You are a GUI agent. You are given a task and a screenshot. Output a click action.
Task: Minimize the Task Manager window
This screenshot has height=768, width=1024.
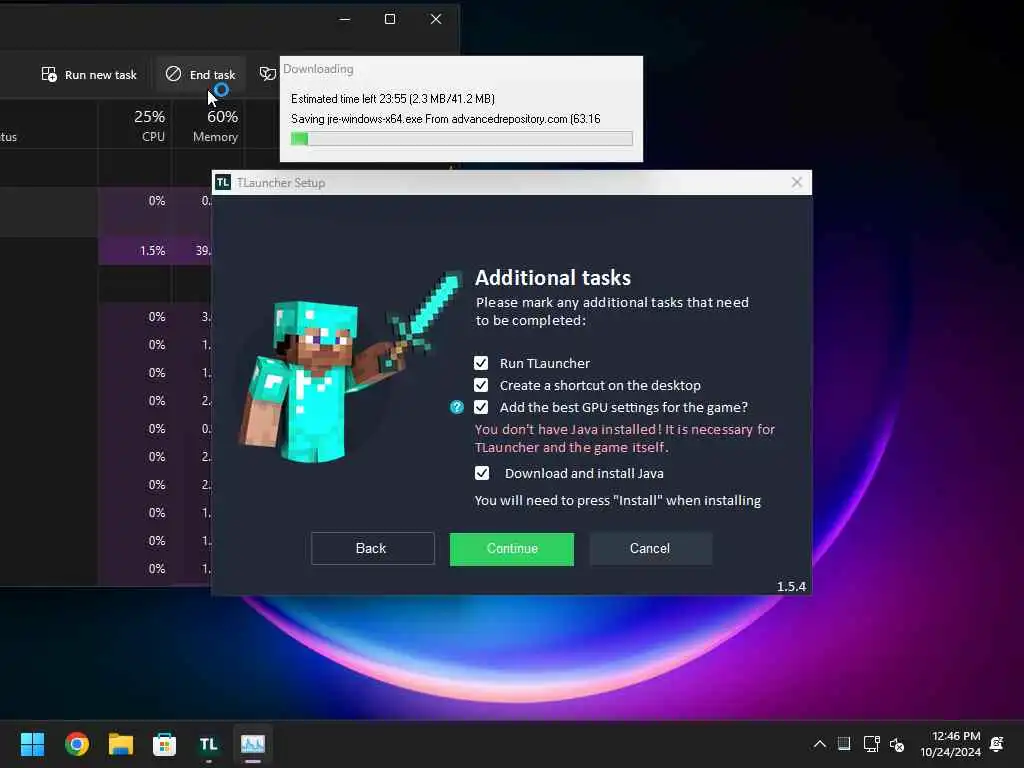coord(345,19)
